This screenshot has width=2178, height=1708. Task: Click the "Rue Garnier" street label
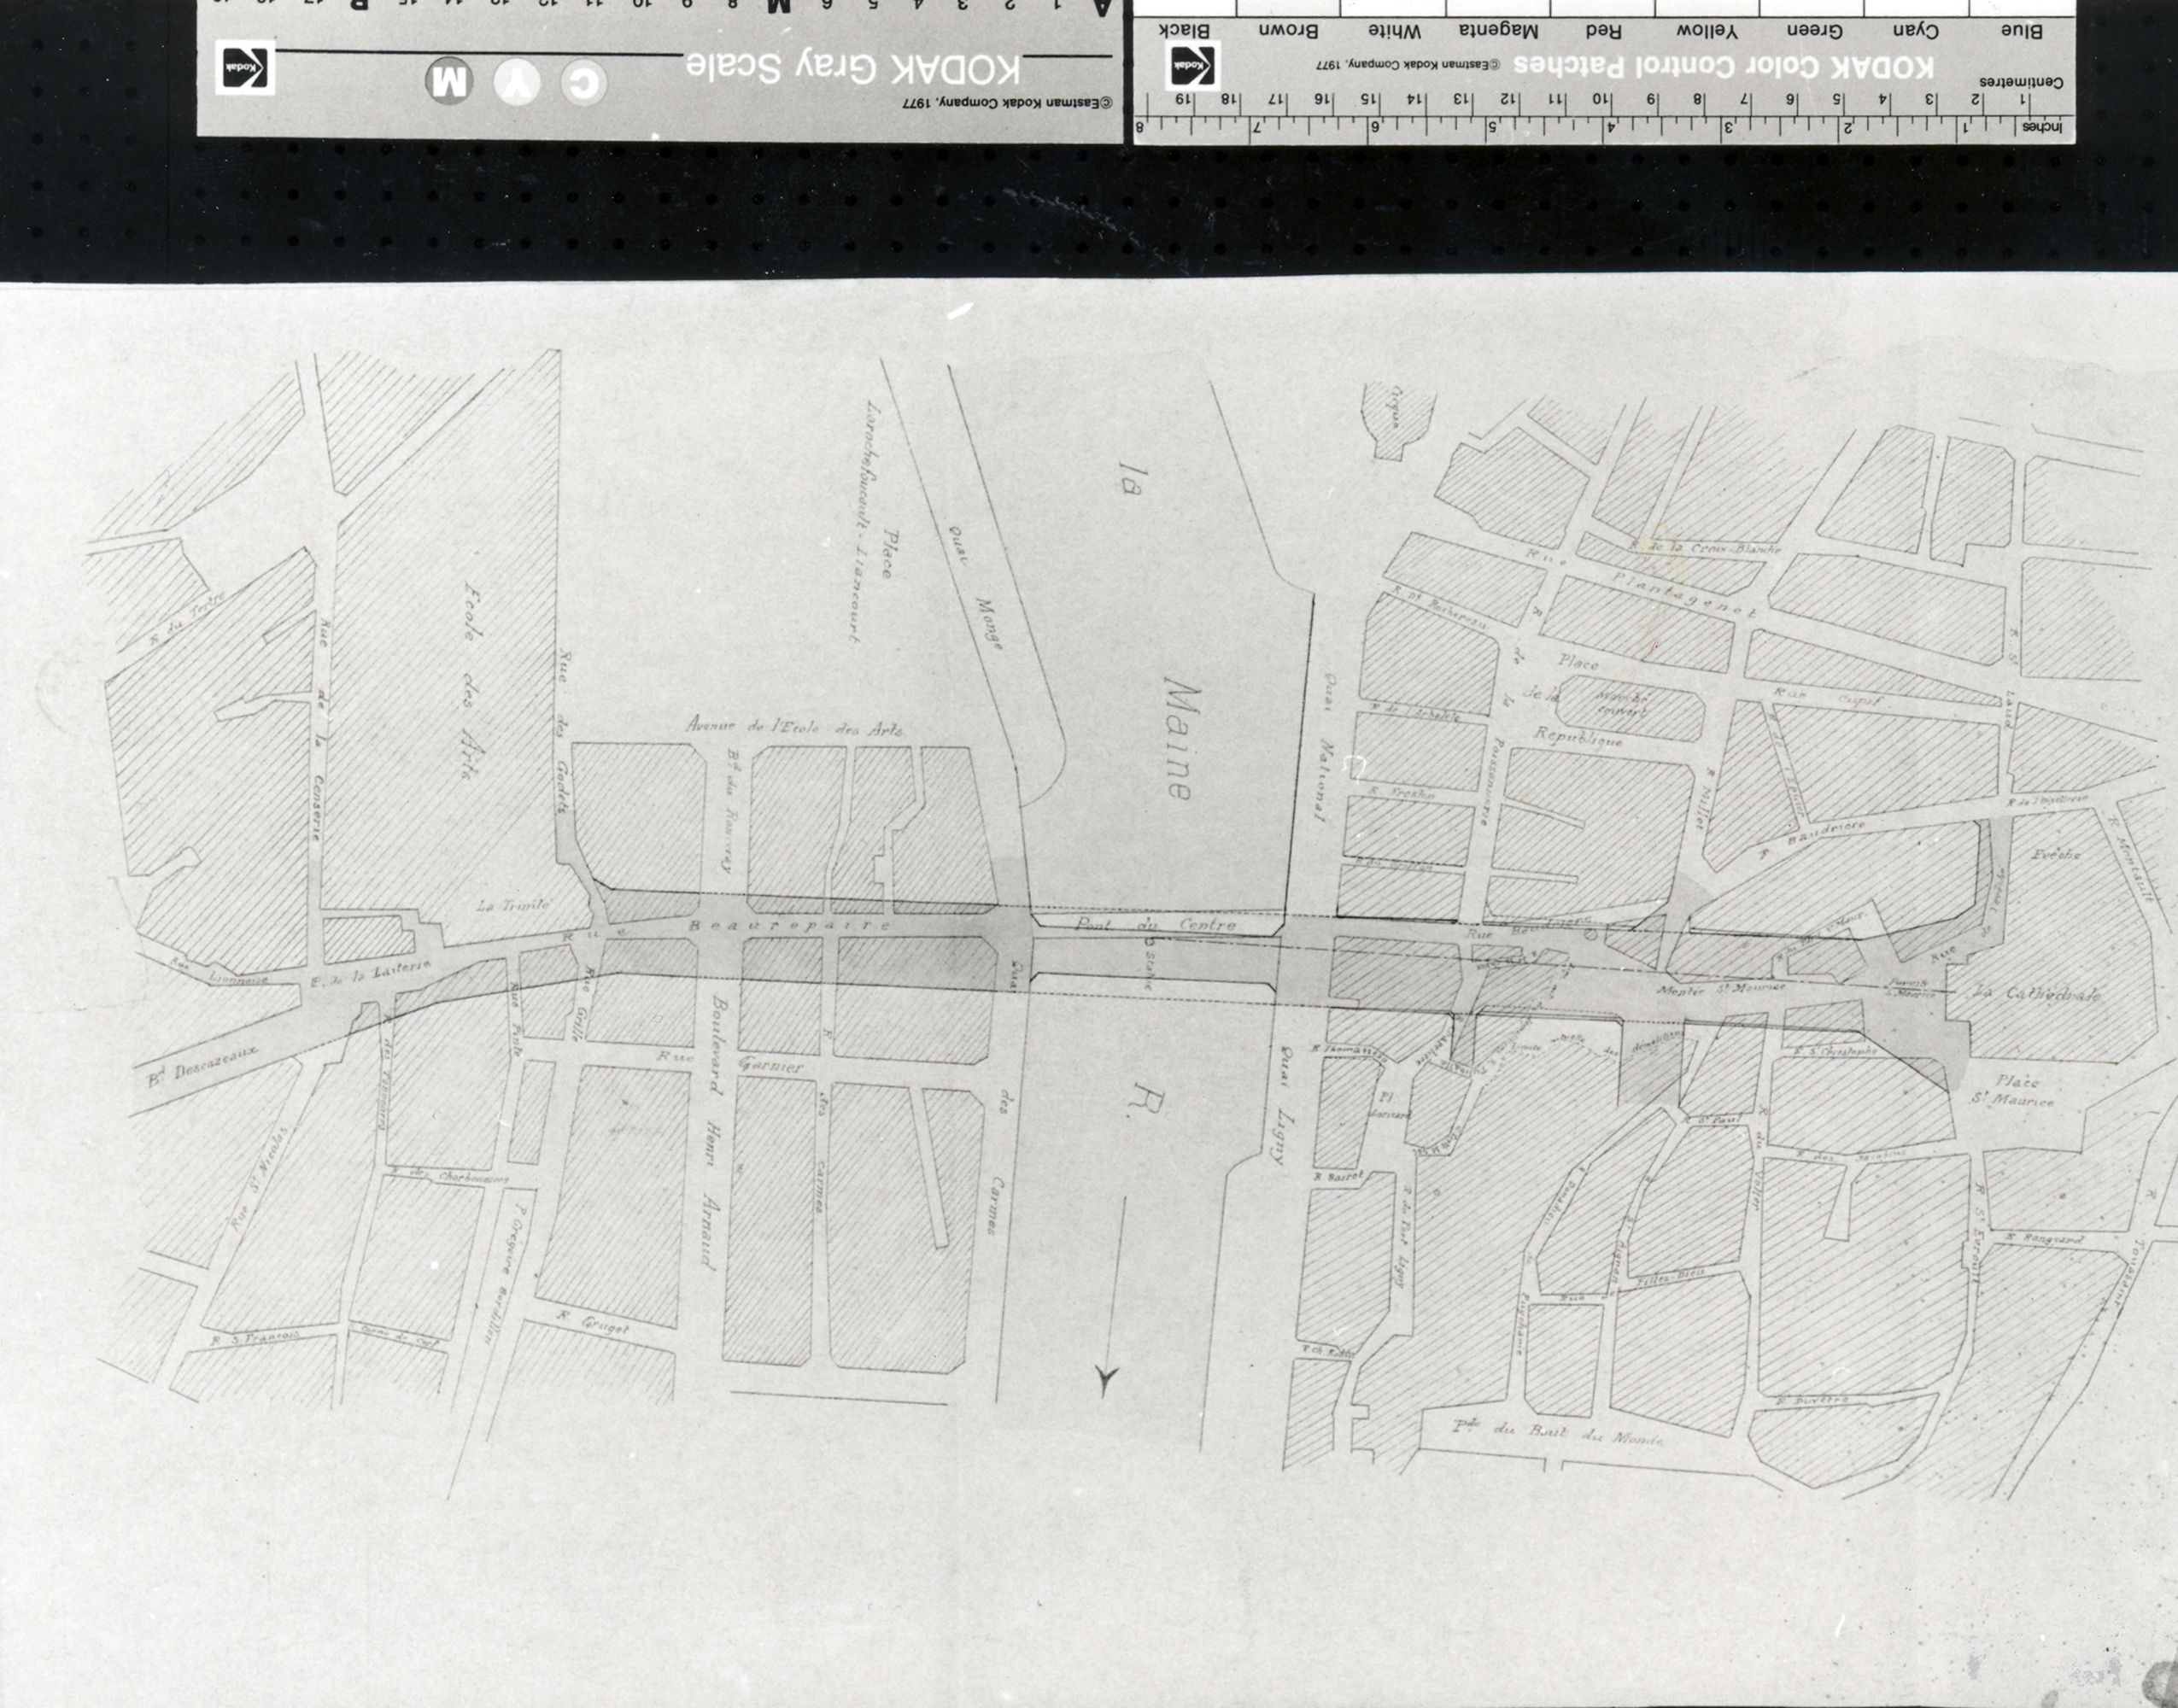[x=730, y=1063]
